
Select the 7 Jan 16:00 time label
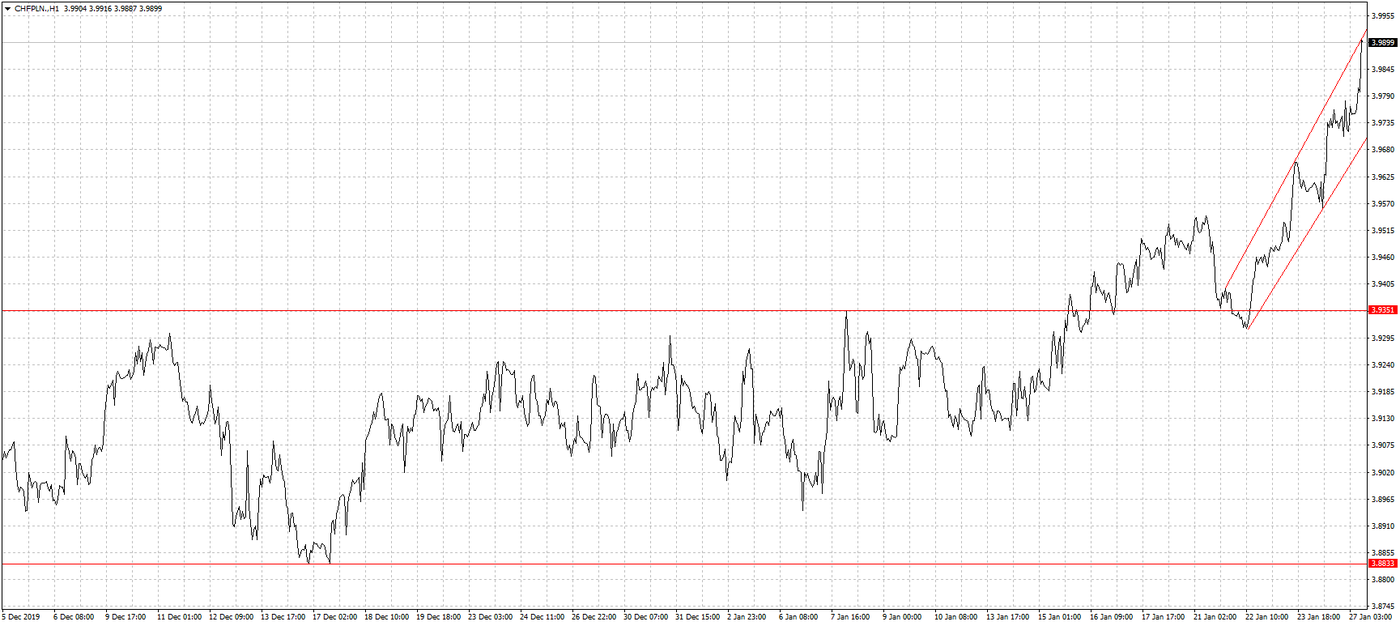851,618
